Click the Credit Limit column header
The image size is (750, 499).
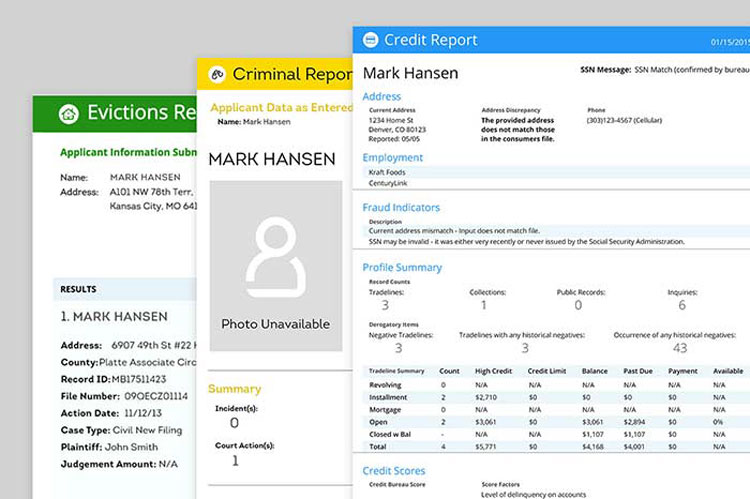click(547, 371)
